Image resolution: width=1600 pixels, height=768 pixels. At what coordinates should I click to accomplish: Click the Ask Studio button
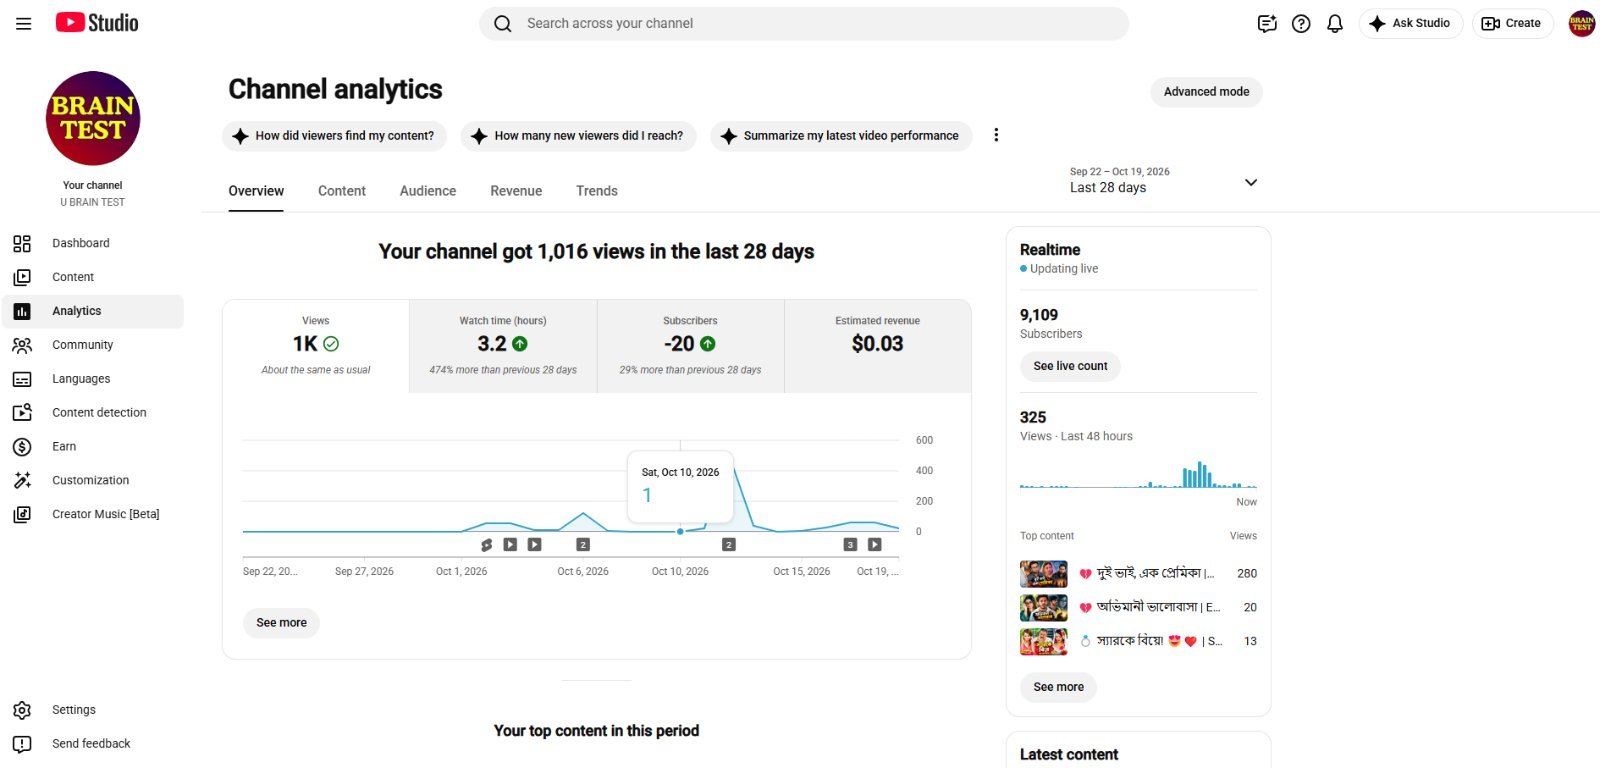tap(1410, 23)
